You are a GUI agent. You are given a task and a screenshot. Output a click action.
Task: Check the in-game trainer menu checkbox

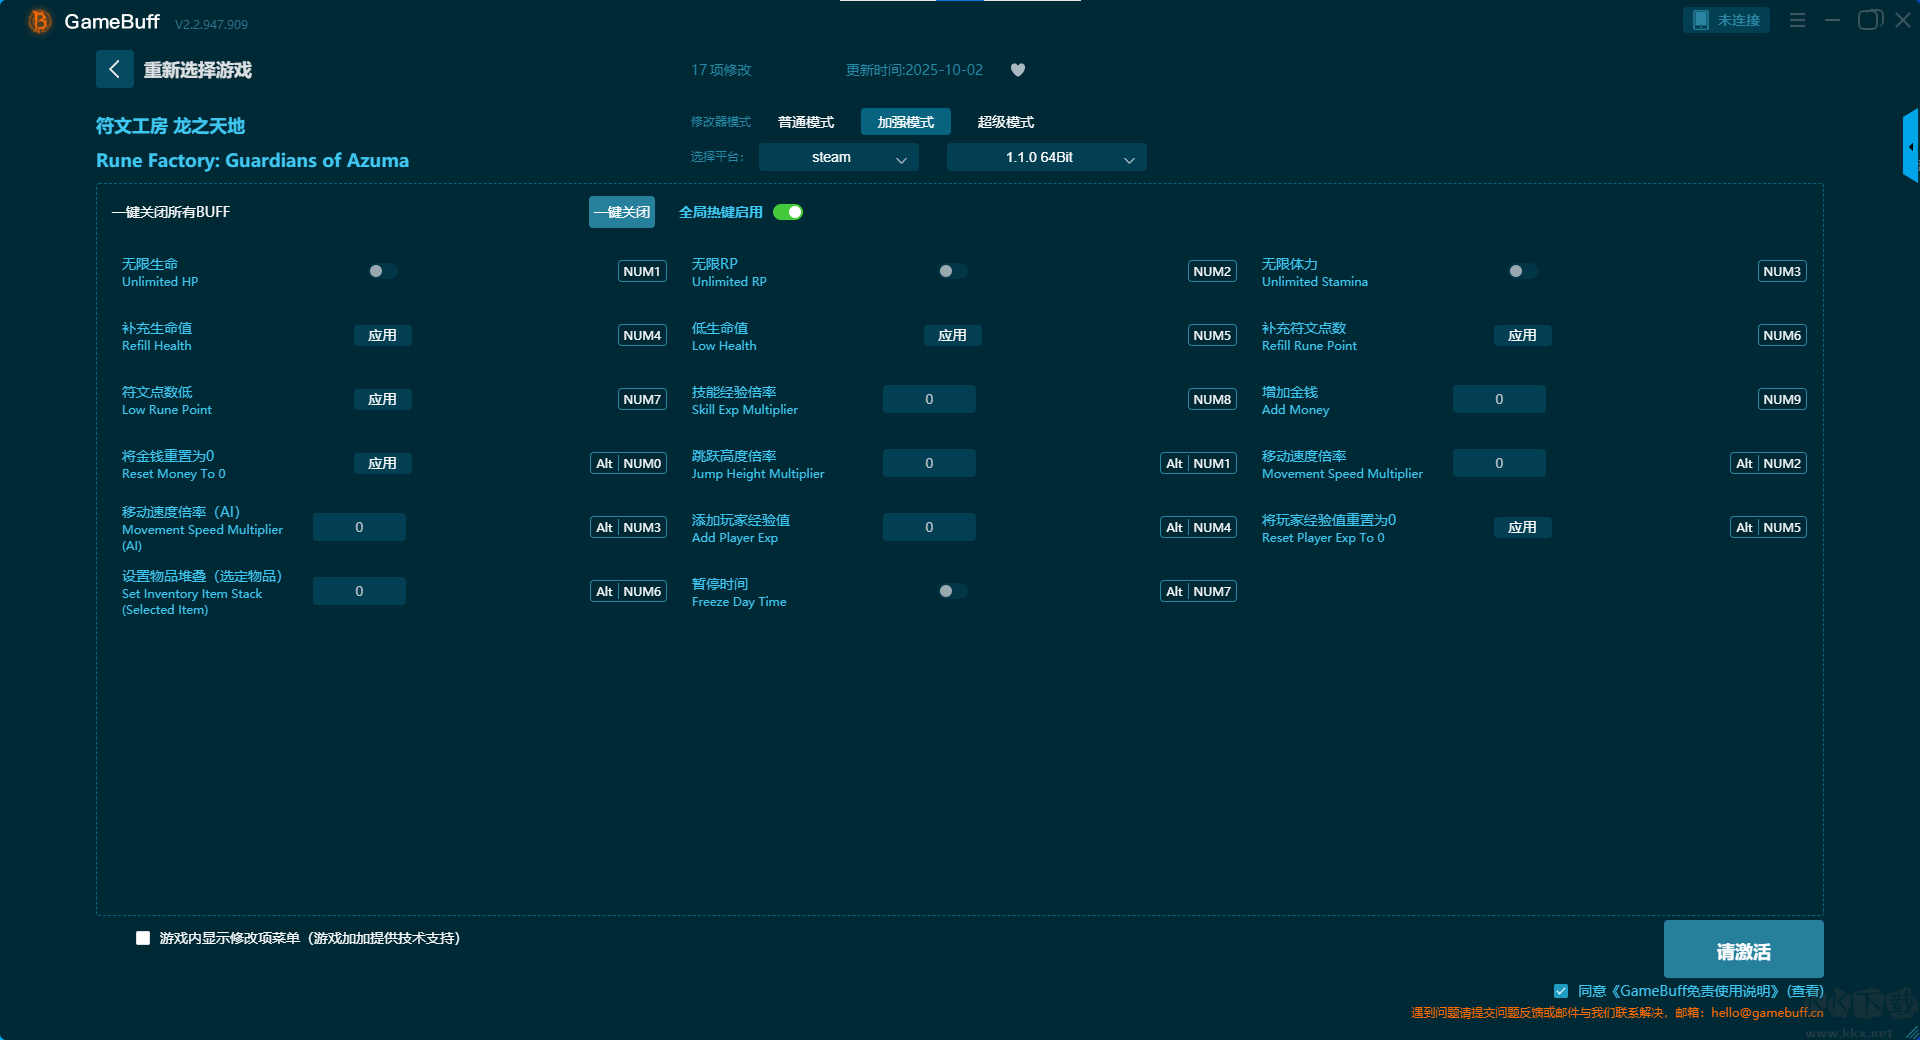(x=143, y=938)
